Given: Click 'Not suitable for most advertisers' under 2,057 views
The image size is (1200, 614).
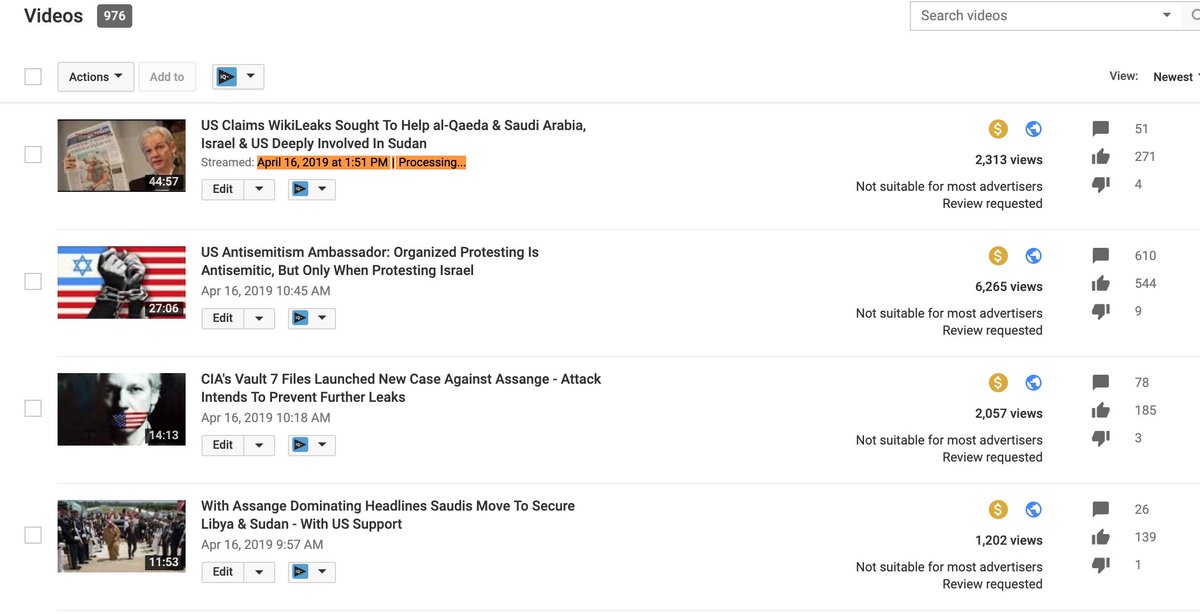Looking at the screenshot, I should pos(949,440).
